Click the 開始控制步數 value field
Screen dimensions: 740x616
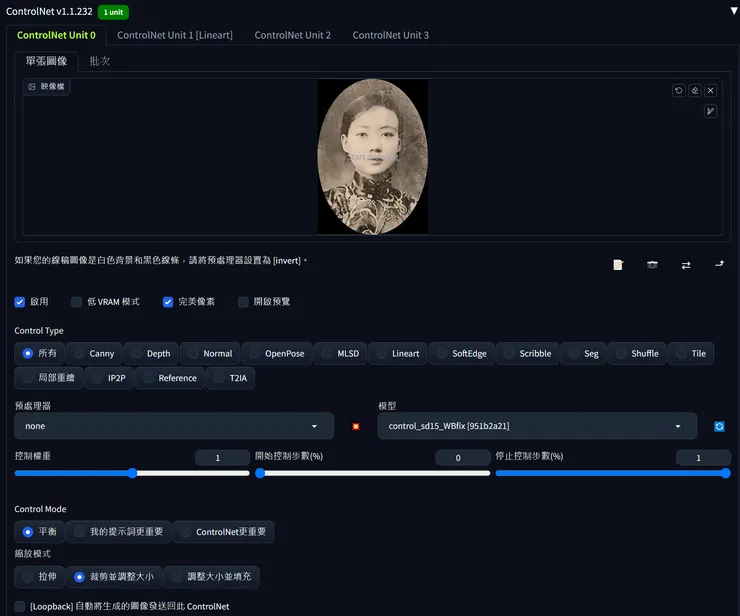click(462, 457)
